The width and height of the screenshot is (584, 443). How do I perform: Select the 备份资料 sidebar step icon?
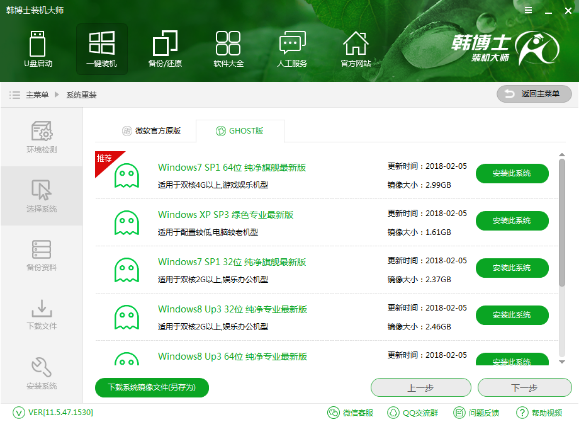tap(41, 249)
